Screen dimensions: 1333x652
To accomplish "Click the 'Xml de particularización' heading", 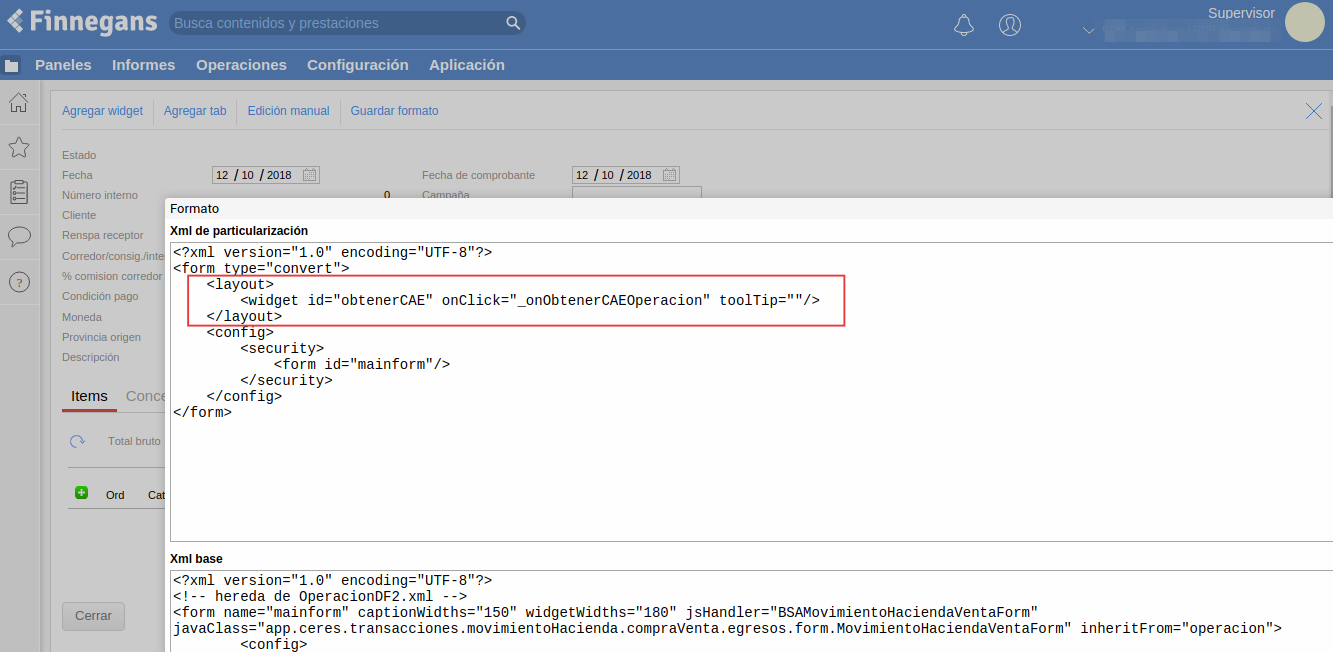I will (x=239, y=231).
